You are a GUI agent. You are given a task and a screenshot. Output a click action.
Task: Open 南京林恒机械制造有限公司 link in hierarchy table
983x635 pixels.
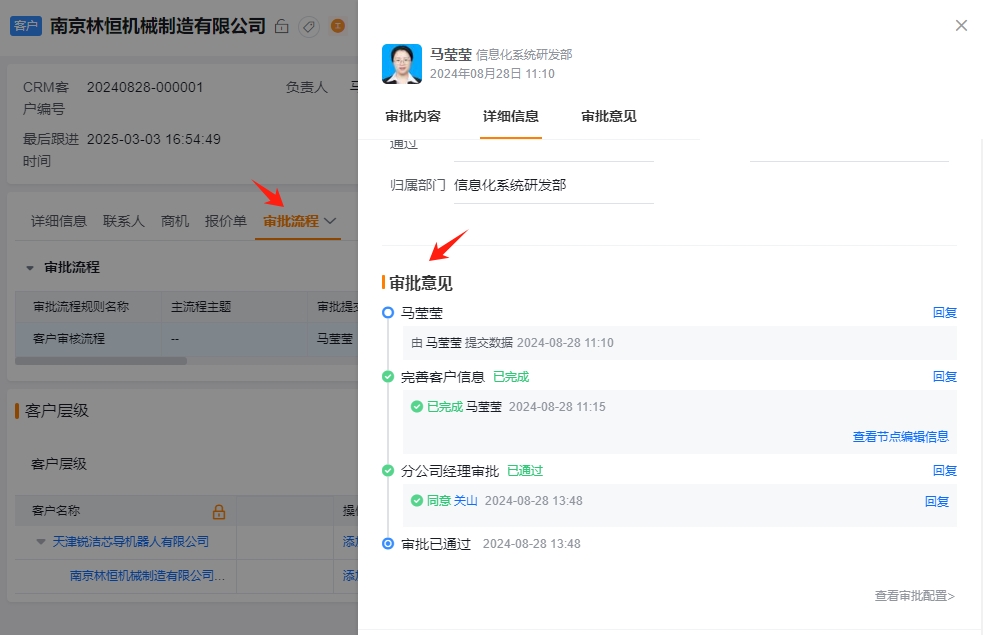(147, 575)
